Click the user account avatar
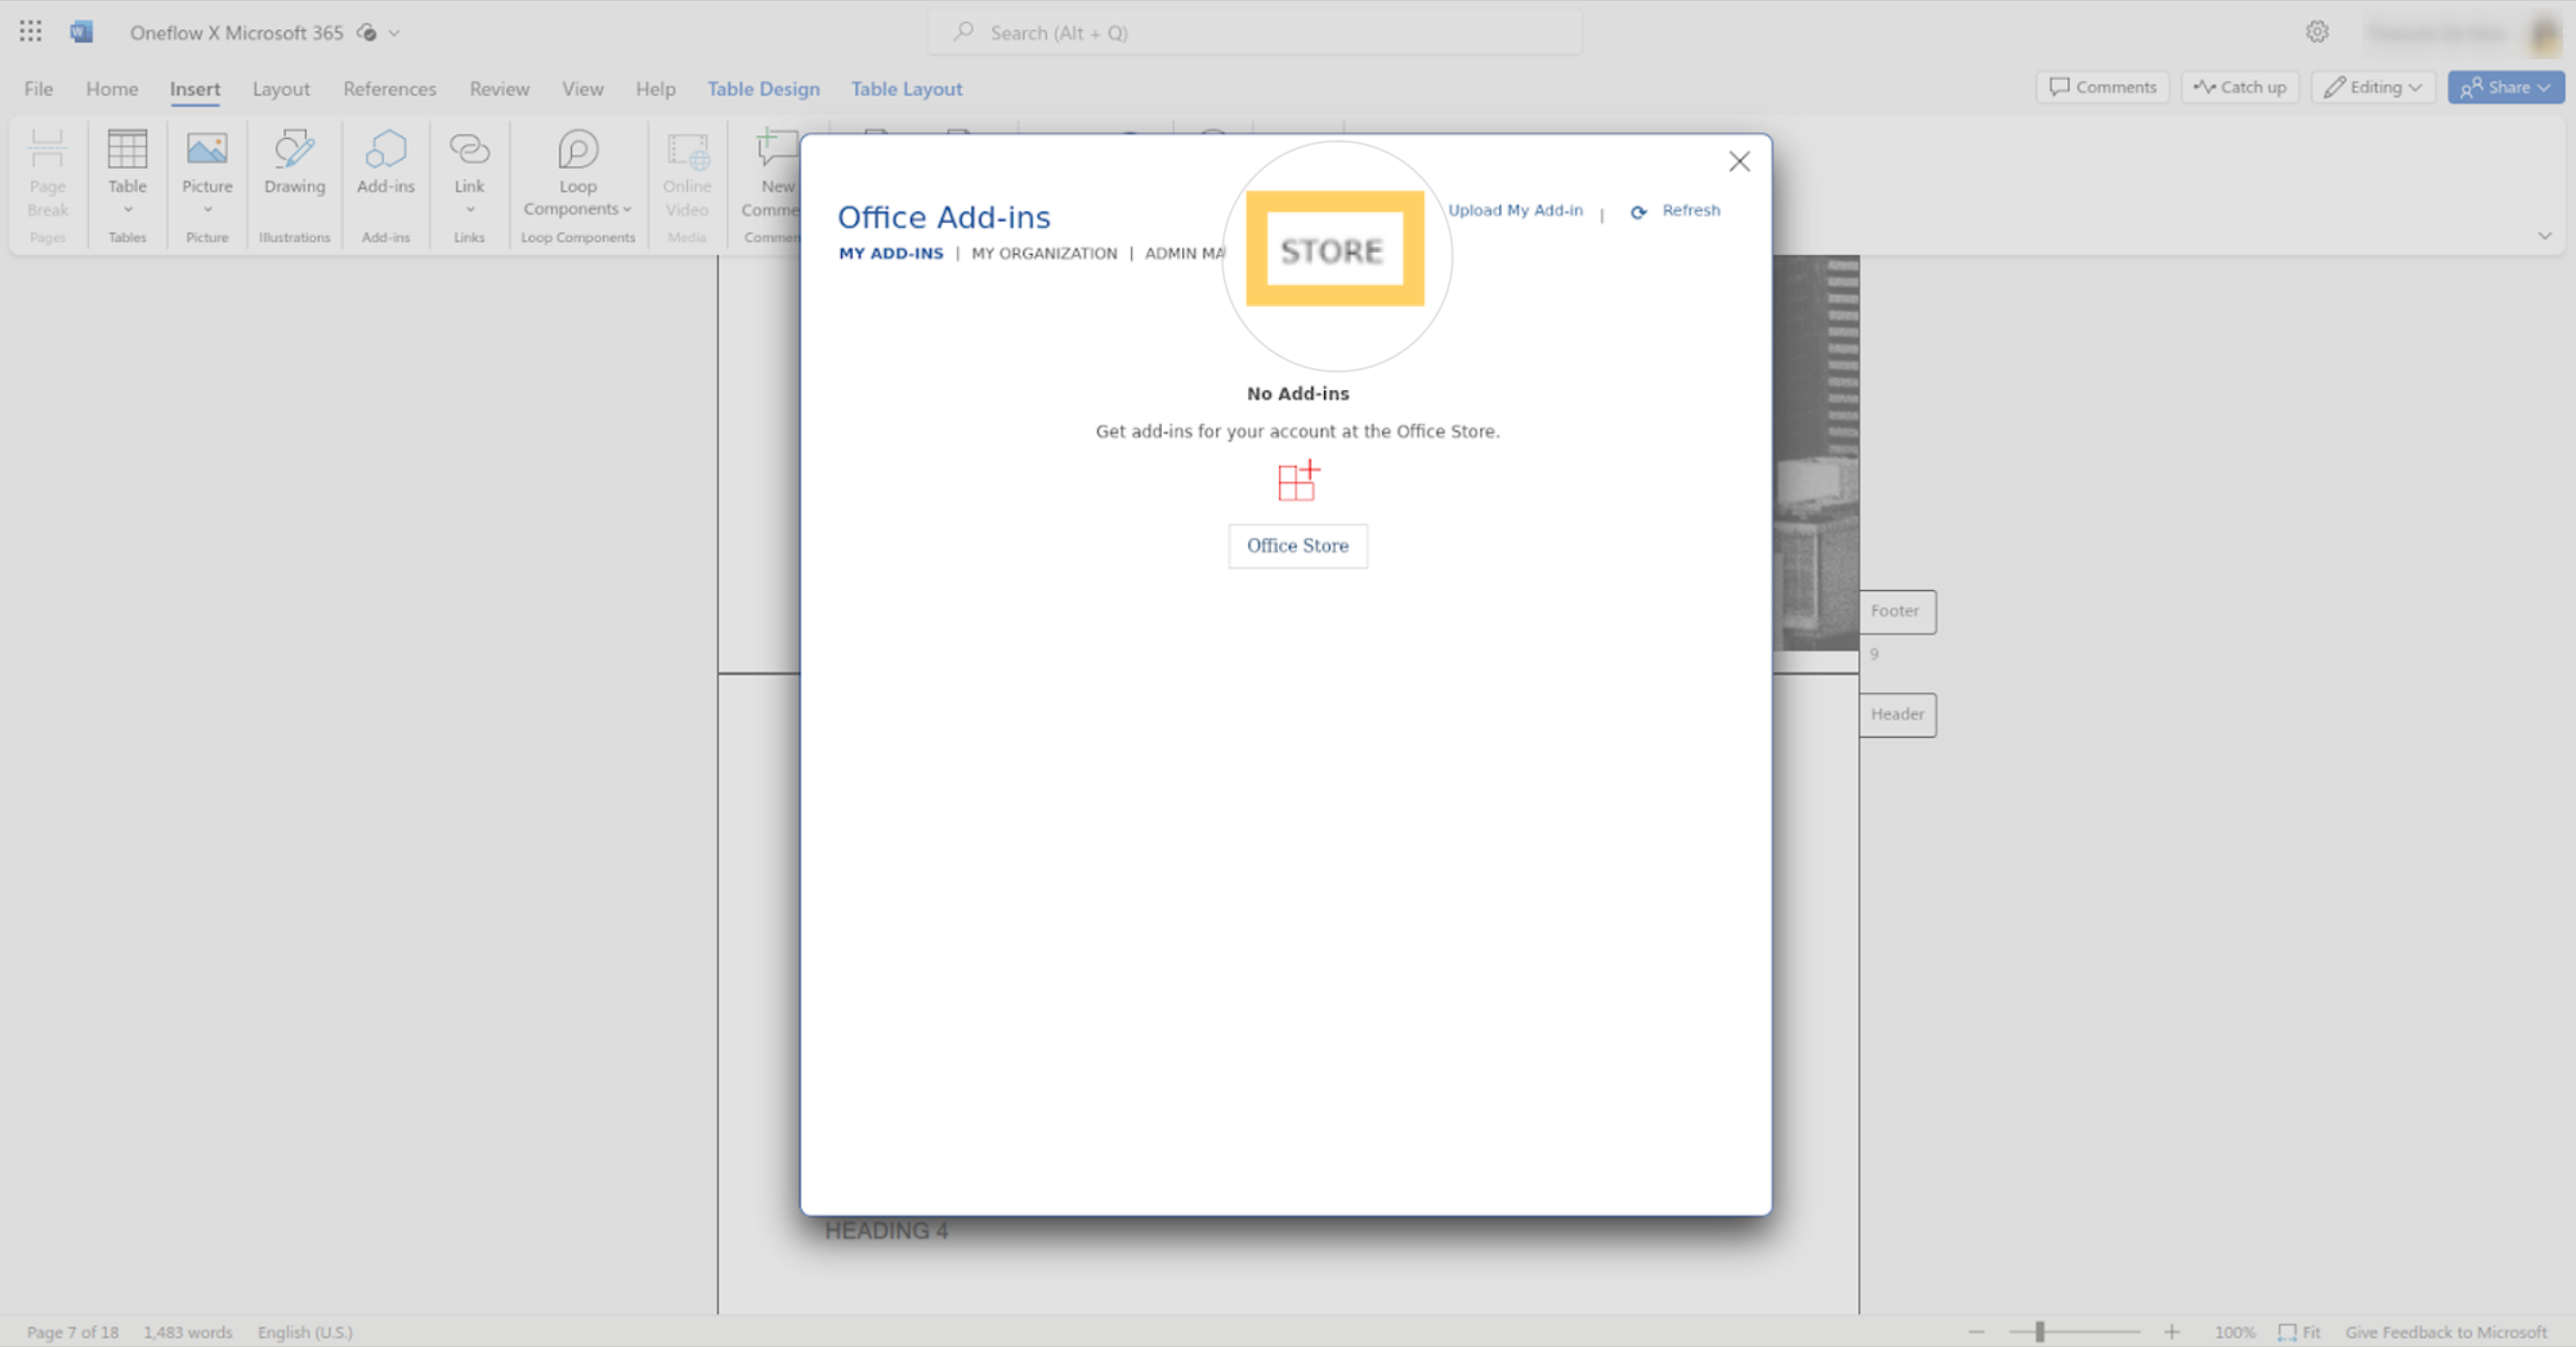 [2544, 34]
